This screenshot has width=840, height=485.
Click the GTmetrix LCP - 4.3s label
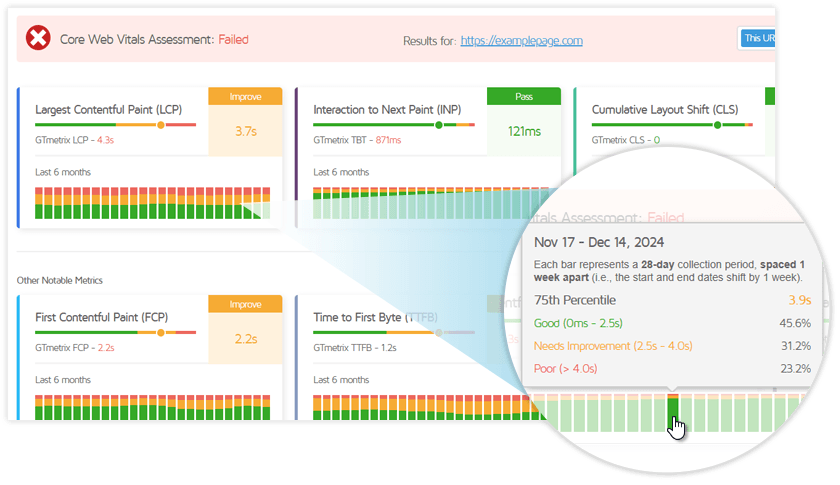point(75,140)
